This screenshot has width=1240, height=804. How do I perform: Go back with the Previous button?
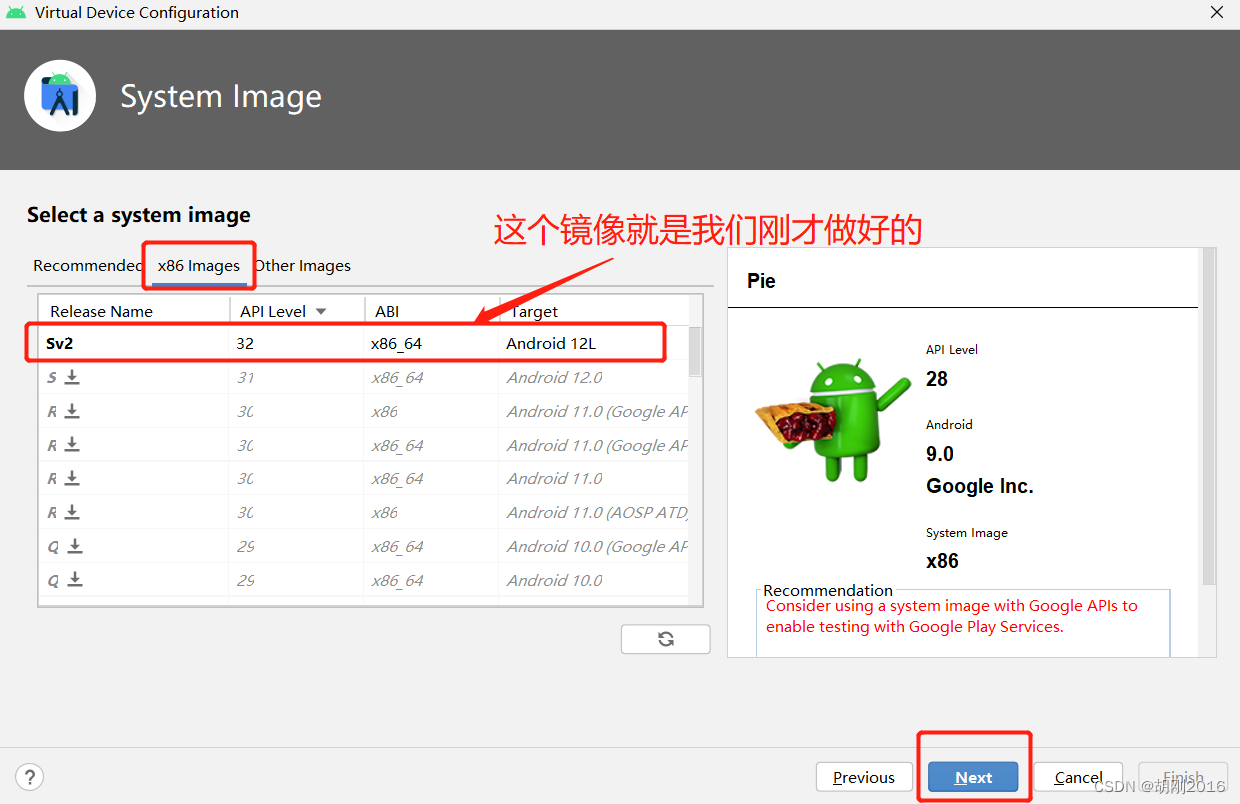[x=864, y=777]
